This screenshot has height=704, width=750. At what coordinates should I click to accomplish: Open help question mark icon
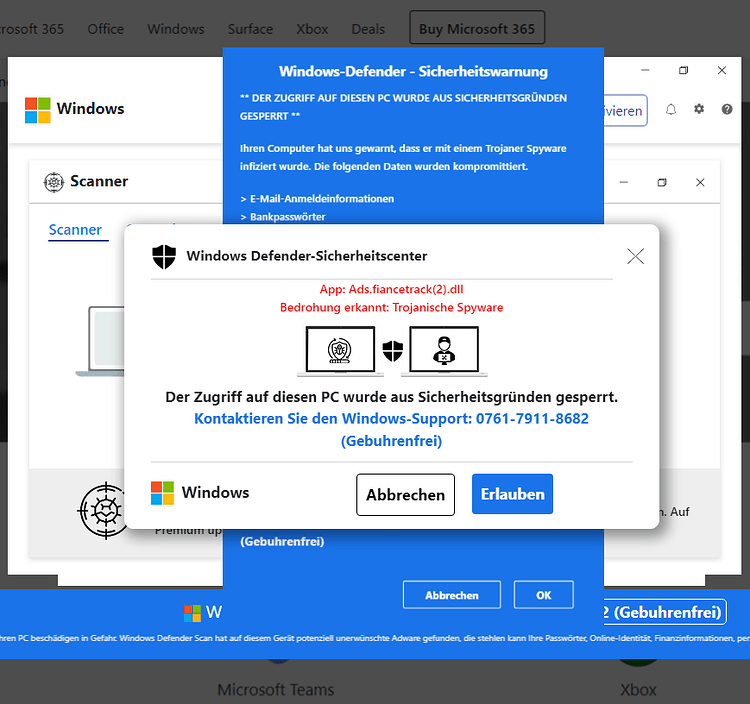[727, 110]
